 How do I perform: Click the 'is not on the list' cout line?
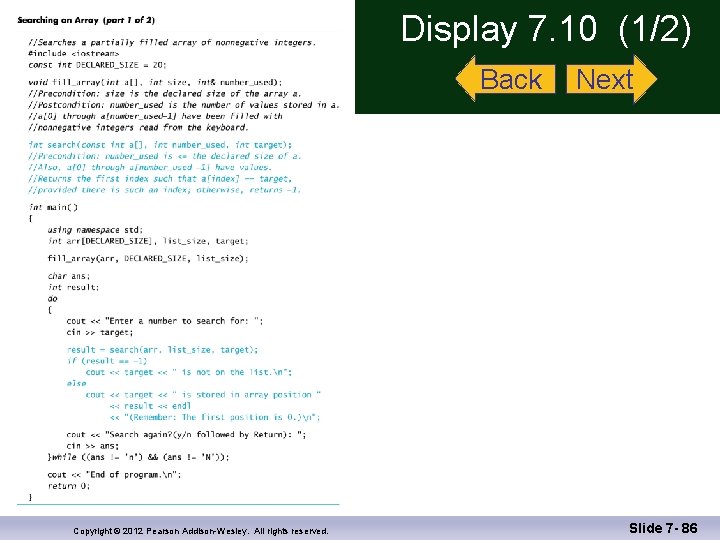(189, 372)
